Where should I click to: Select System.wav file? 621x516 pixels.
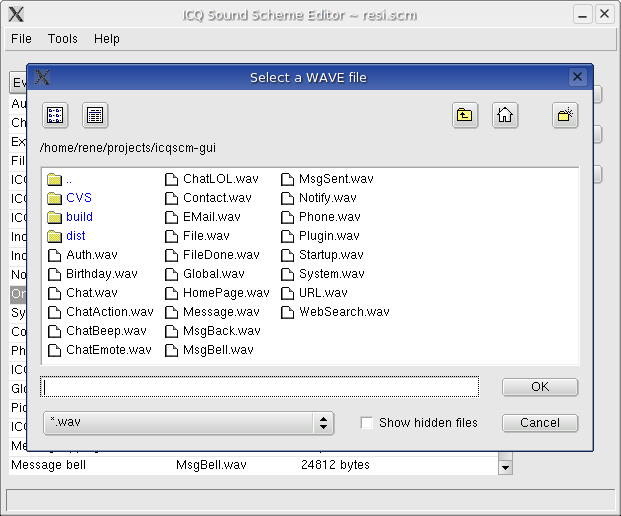[323, 274]
